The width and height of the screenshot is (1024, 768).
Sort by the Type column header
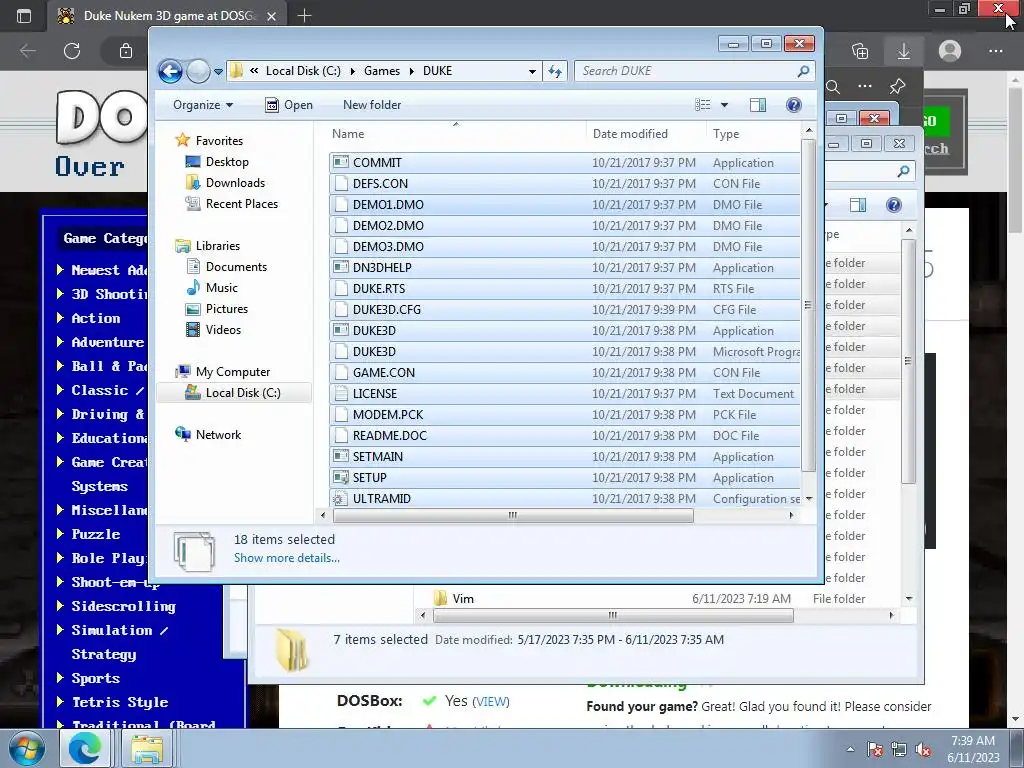pyautogui.click(x=726, y=134)
